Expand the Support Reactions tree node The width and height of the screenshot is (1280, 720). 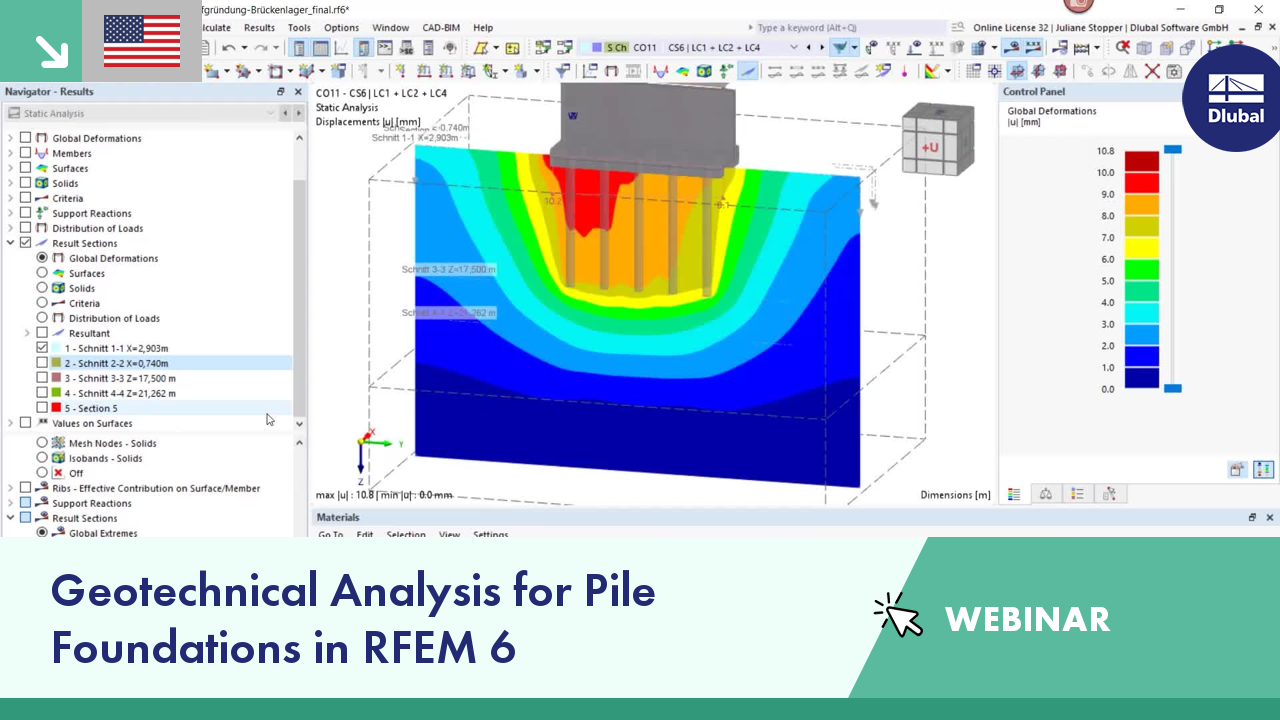coord(9,213)
